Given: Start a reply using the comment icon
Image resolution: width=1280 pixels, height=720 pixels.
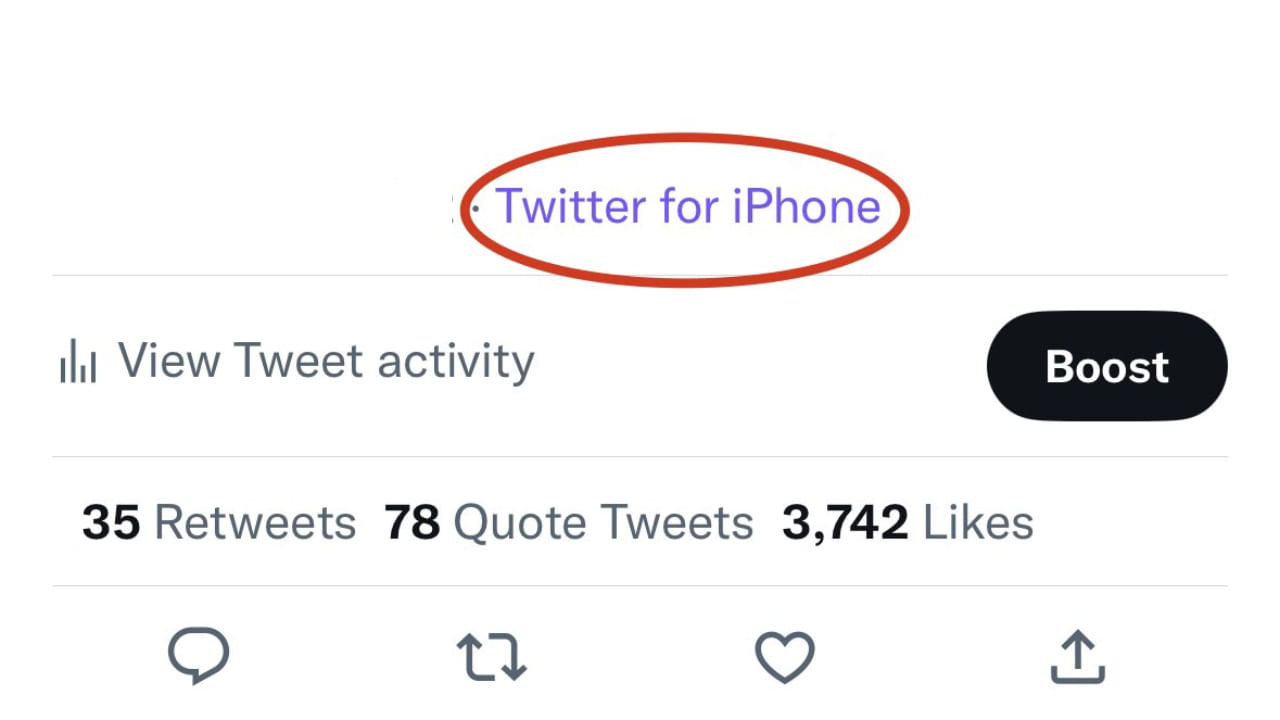Looking at the screenshot, I should (200, 654).
